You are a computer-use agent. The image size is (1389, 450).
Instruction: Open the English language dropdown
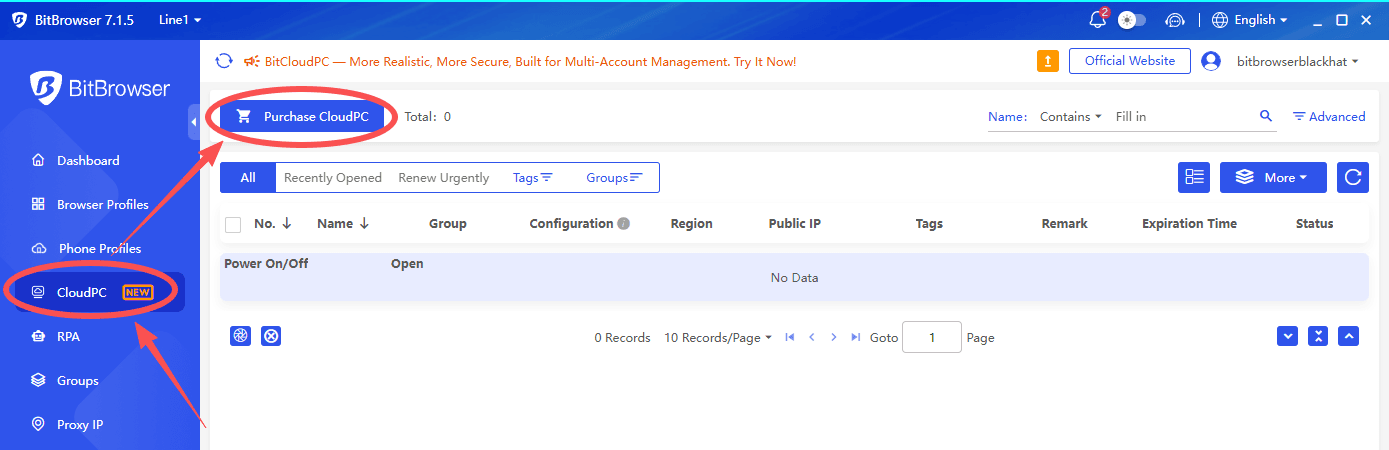(x=1260, y=20)
